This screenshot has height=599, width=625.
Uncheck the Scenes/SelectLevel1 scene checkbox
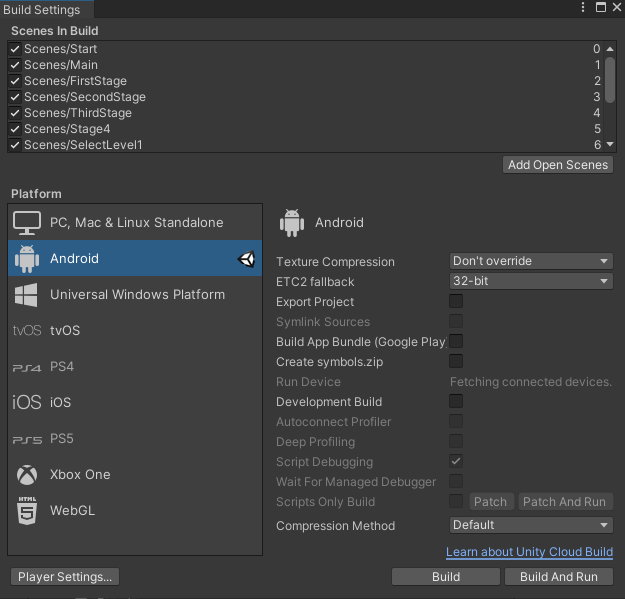pyautogui.click(x=15, y=145)
